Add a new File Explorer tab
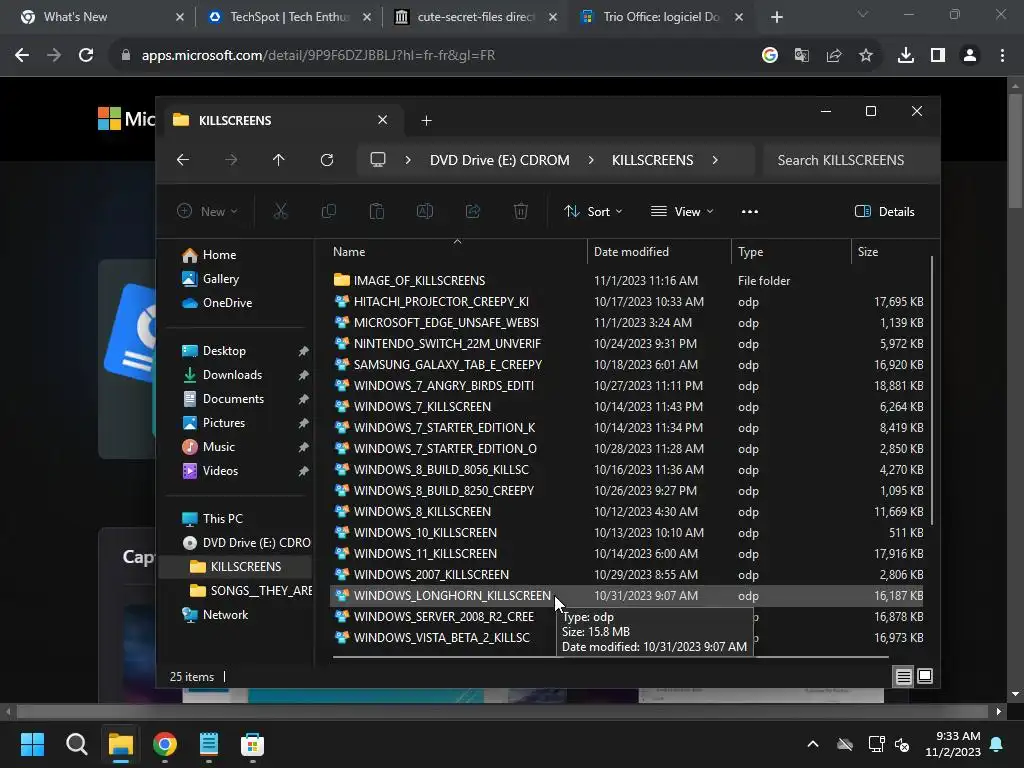 426,120
